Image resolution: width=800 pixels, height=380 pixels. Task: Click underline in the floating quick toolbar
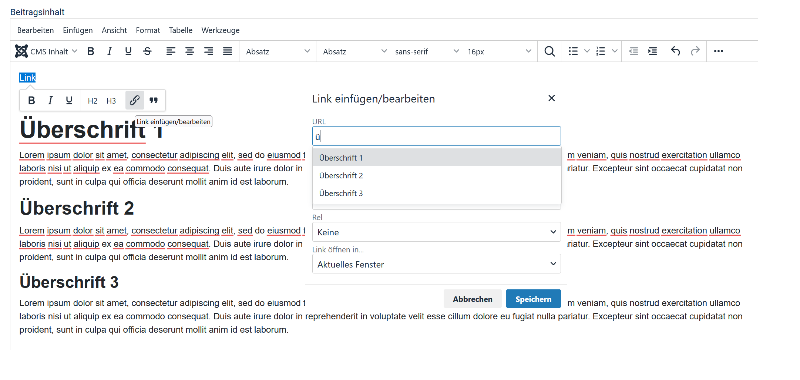point(69,100)
